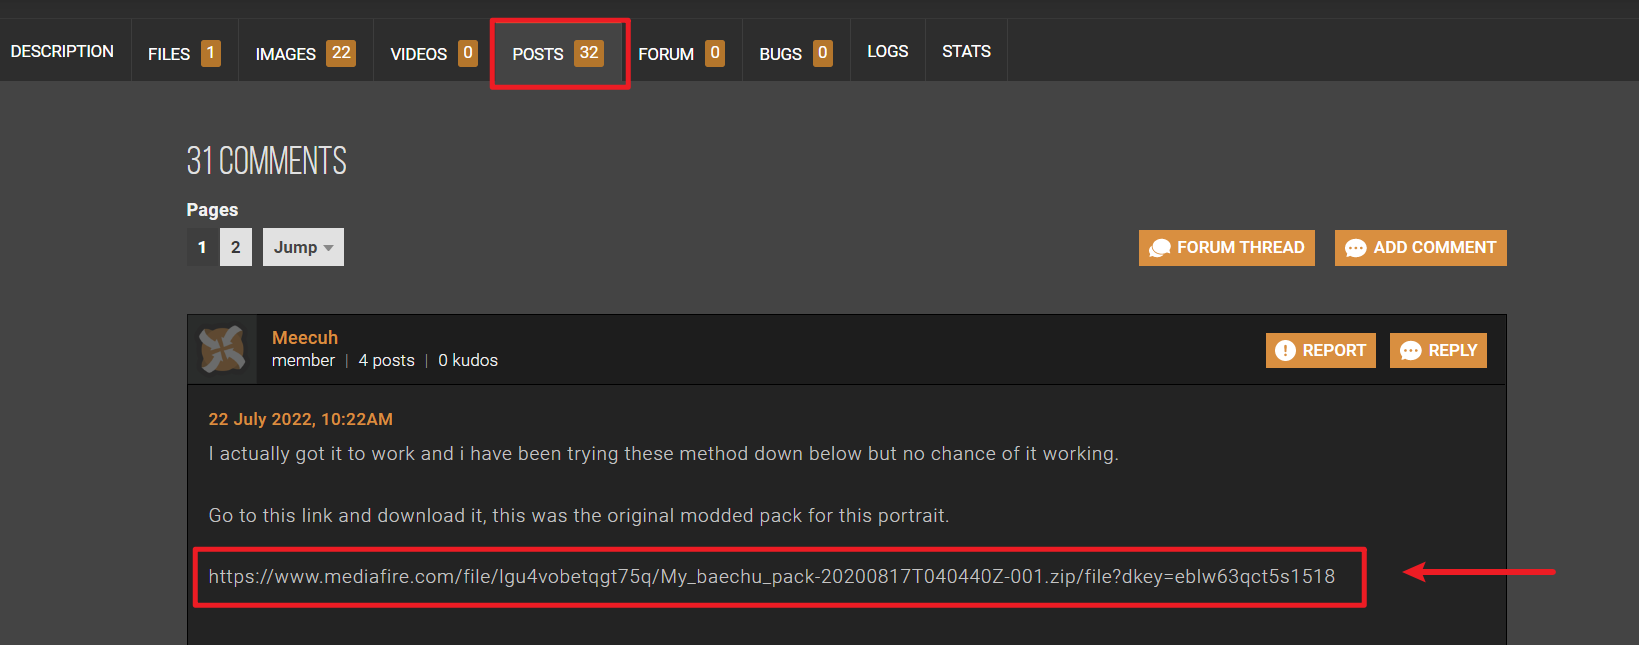Click the mediafire download link text

(772, 576)
